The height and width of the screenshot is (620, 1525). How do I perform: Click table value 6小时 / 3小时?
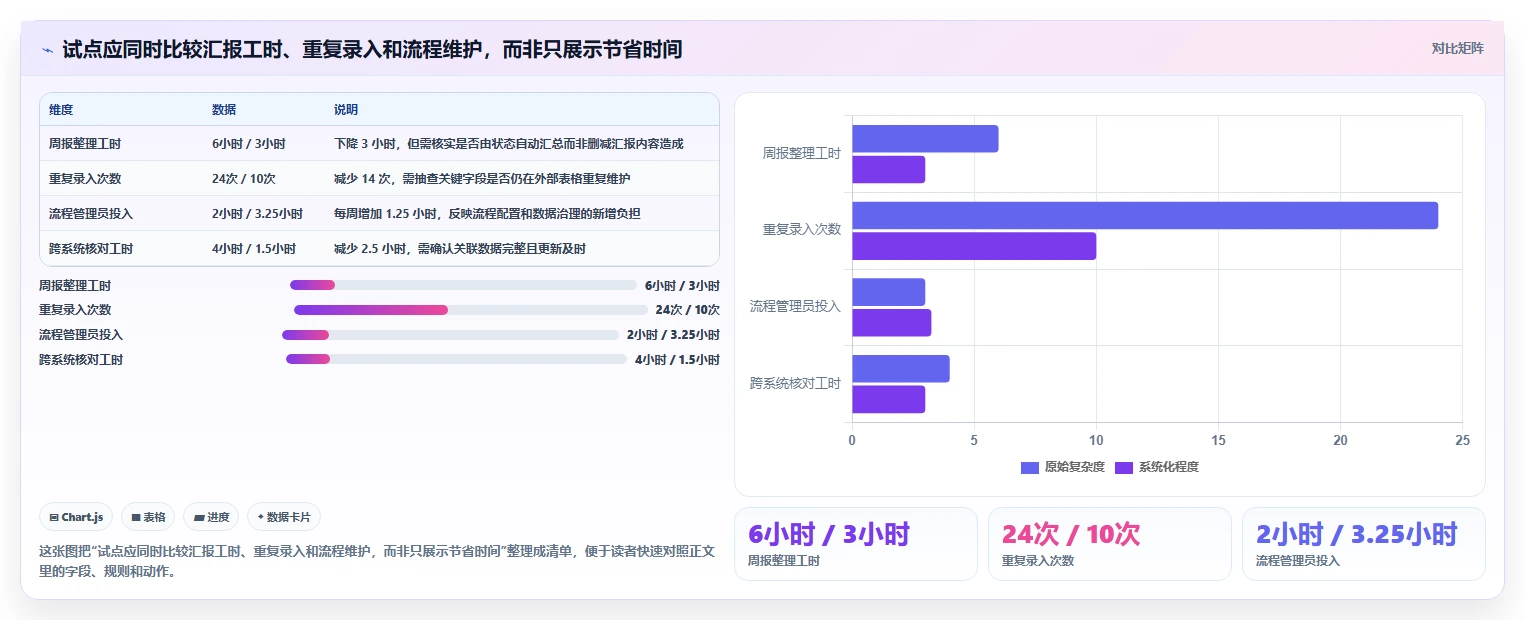click(249, 143)
